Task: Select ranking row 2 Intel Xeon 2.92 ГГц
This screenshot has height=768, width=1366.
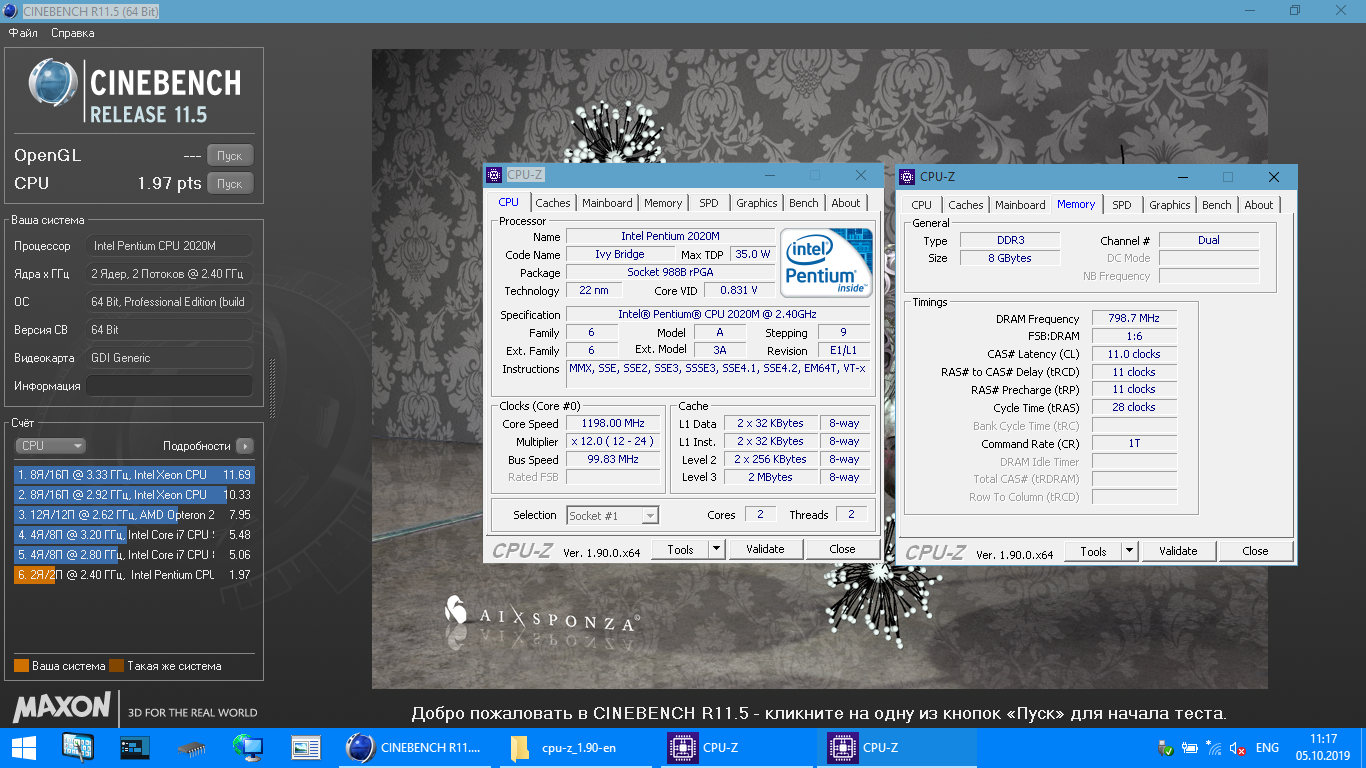Action: (x=134, y=495)
